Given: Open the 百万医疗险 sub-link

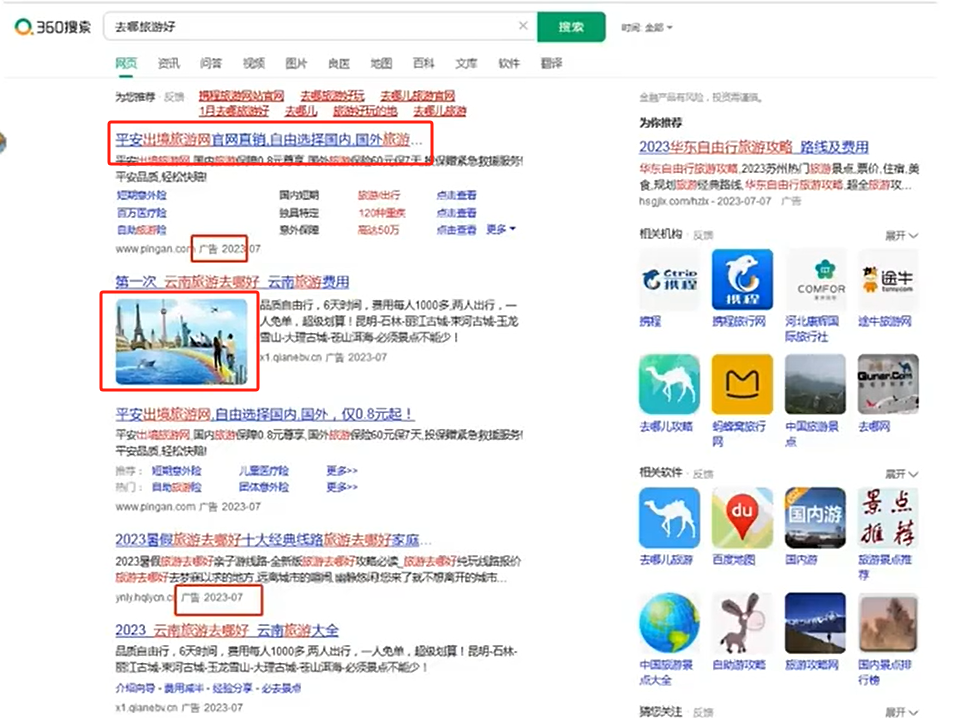Looking at the screenshot, I should pyautogui.click(x=141, y=213).
